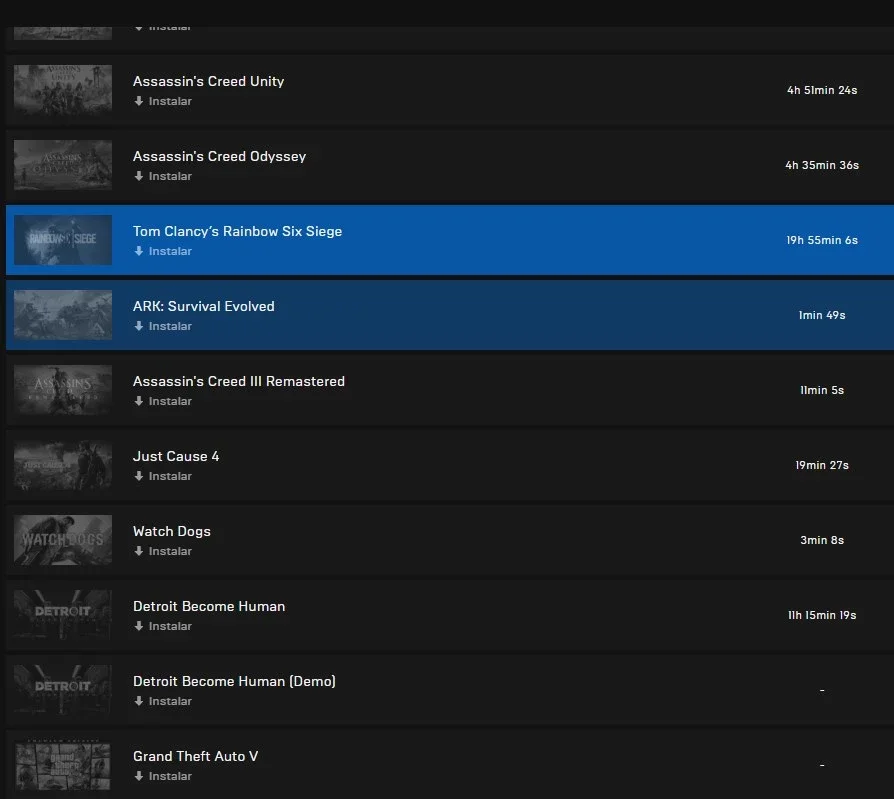Click install arrow icon for ARK: Survival Evolved
This screenshot has width=894, height=799.
pos(139,326)
